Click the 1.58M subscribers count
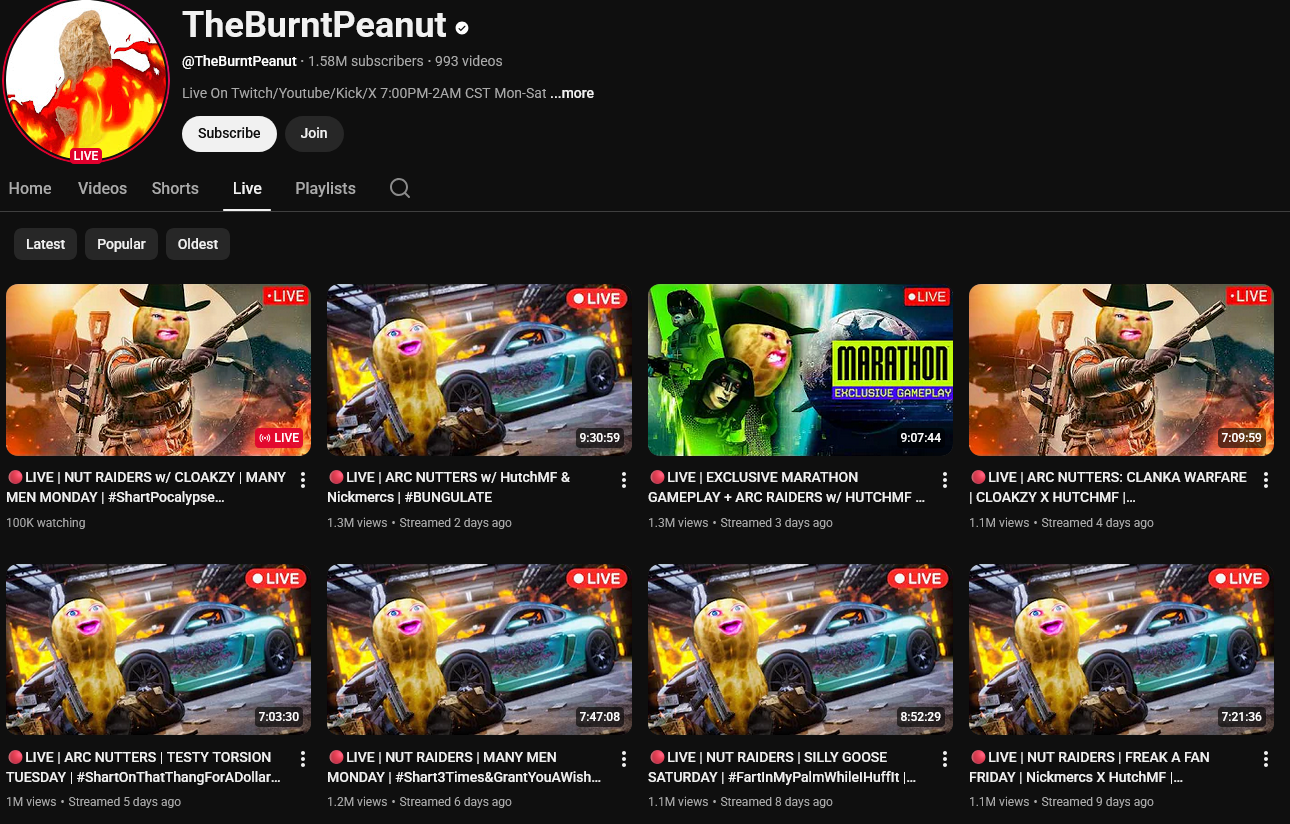This screenshot has width=1290, height=824. pyautogui.click(x=366, y=61)
